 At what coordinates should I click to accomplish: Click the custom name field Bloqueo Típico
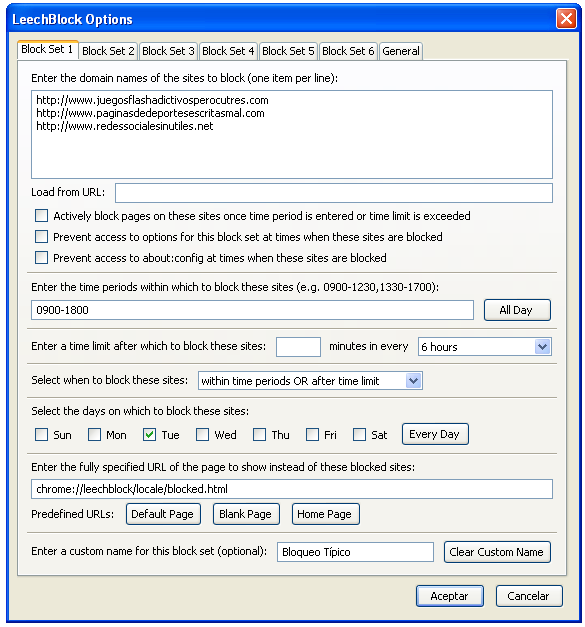355,552
